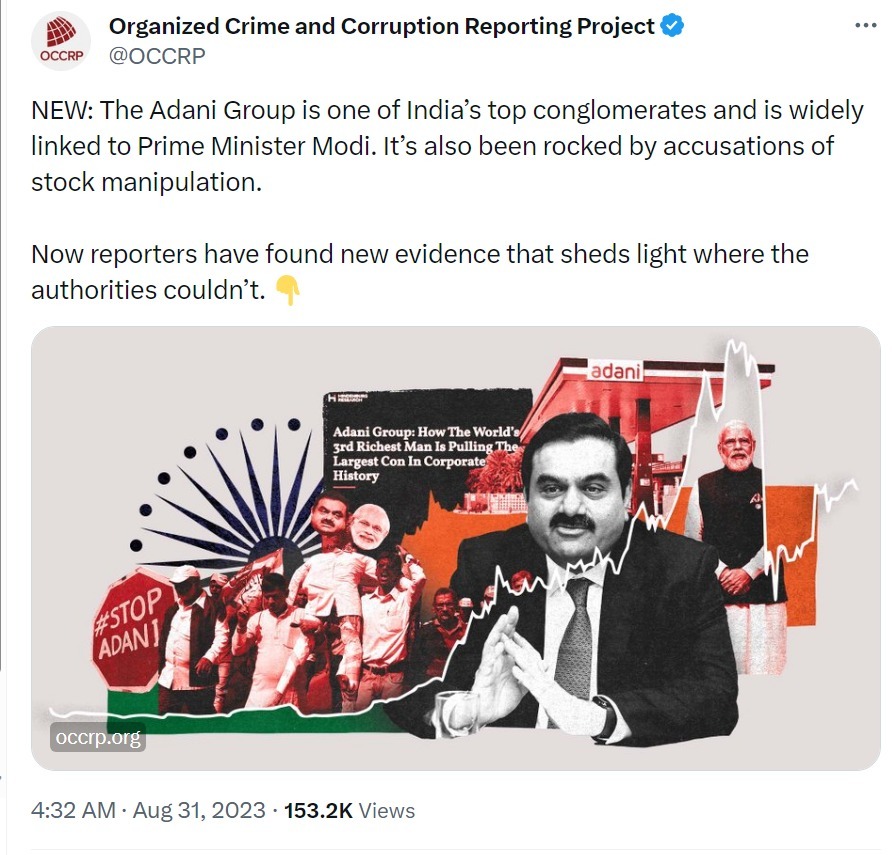
Task: Open the OCCRP profile avatar
Action: click(x=61, y=41)
